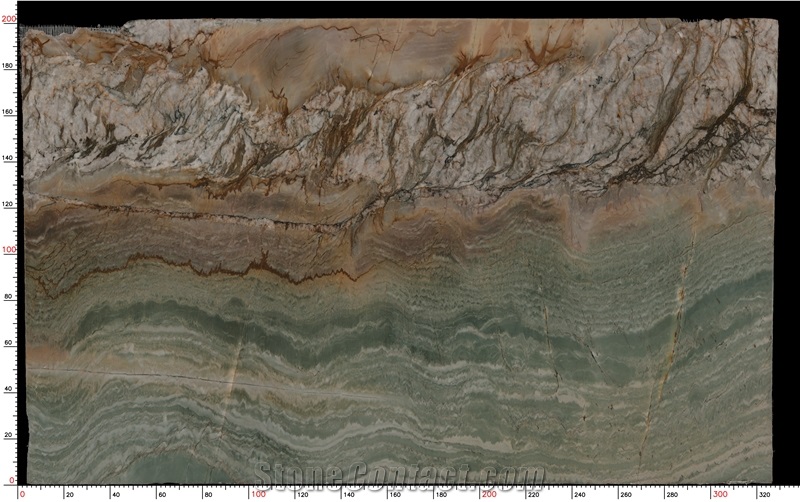Click the 80 label on the vertical ruler

coord(9,296)
